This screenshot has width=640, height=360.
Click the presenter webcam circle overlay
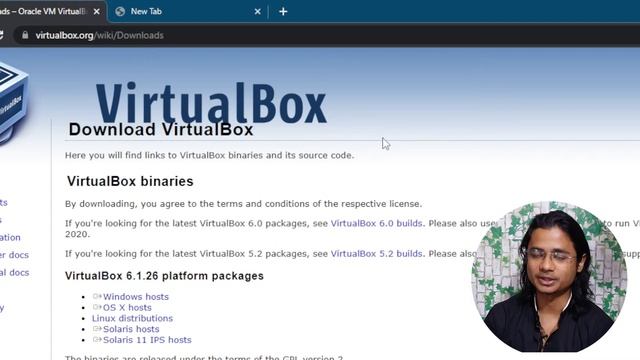(549, 276)
